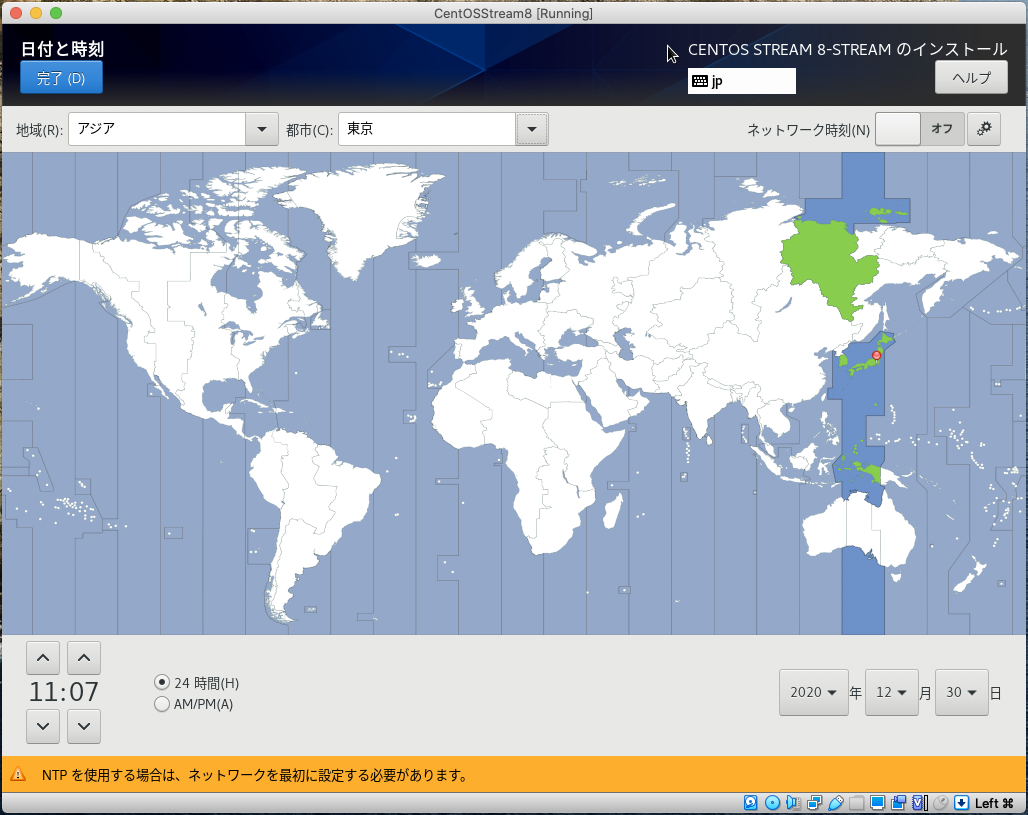The width and height of the screenshot is (1028, 815).
Task: Click the audio status icon
Action: (792, 803)
